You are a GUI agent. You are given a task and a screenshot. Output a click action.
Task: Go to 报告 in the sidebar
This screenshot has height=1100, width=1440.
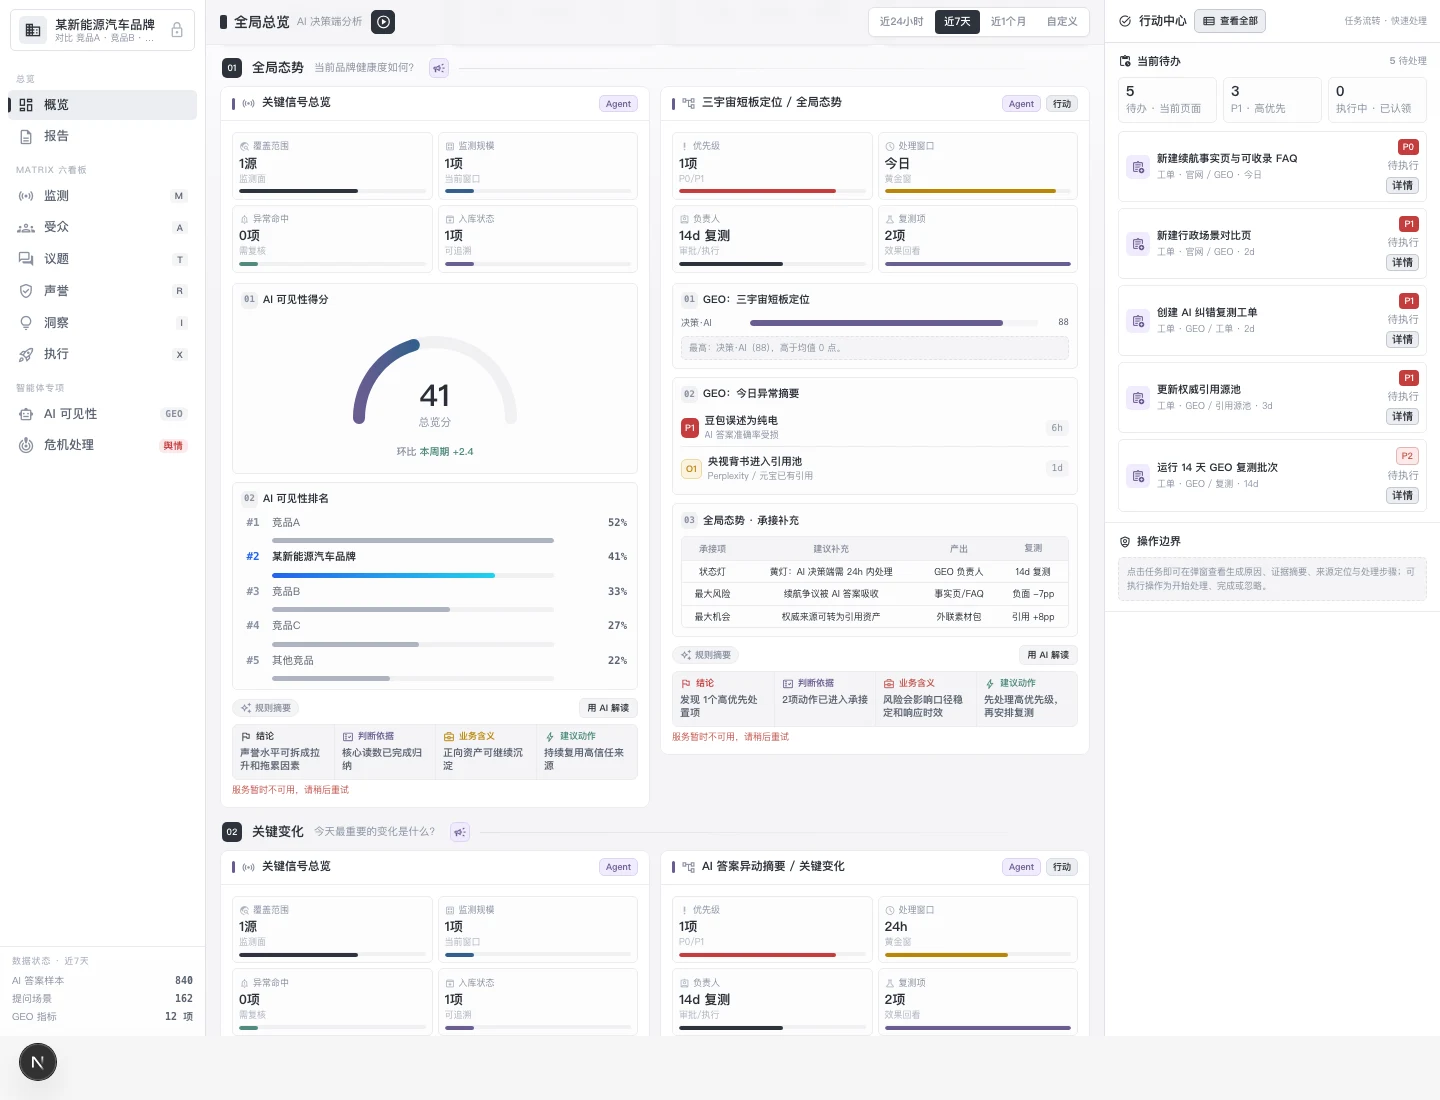click(102, 136)
